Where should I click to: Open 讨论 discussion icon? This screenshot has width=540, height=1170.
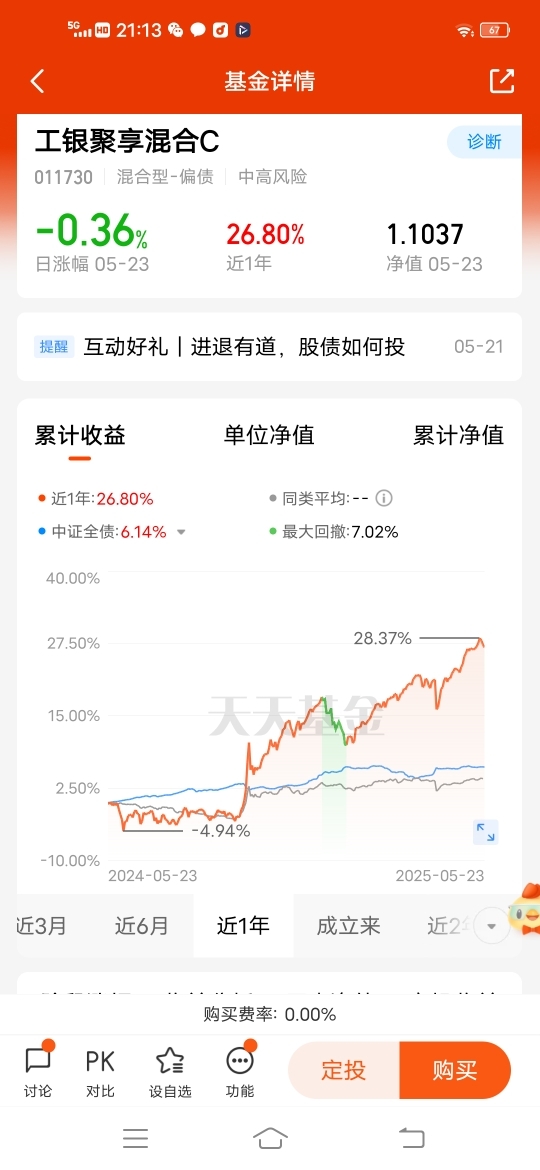point(37,1070)
